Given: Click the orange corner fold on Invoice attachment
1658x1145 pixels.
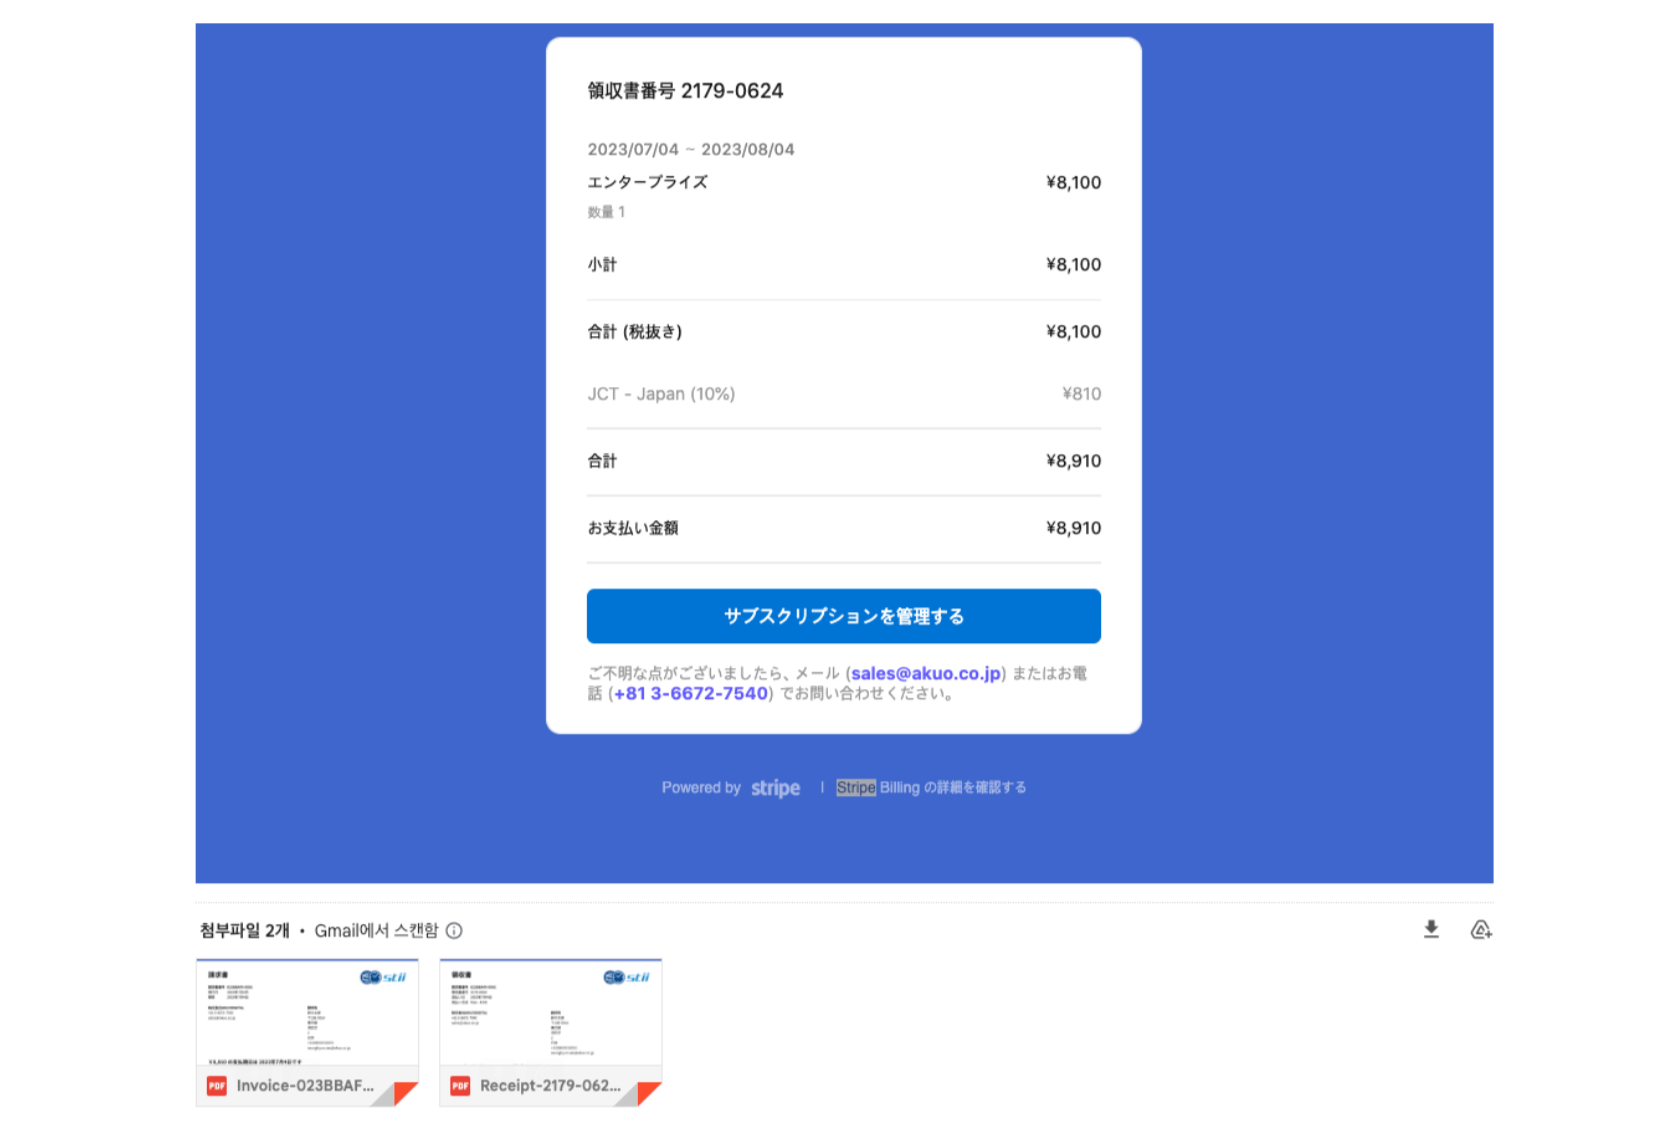Looking at the screenshot, I should coord(404,1089).
